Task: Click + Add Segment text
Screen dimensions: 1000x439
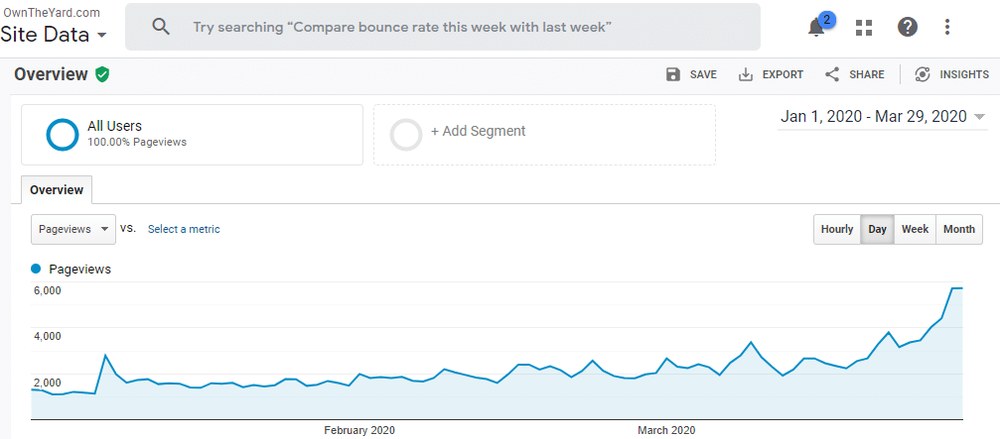Action: click(478, 131)
